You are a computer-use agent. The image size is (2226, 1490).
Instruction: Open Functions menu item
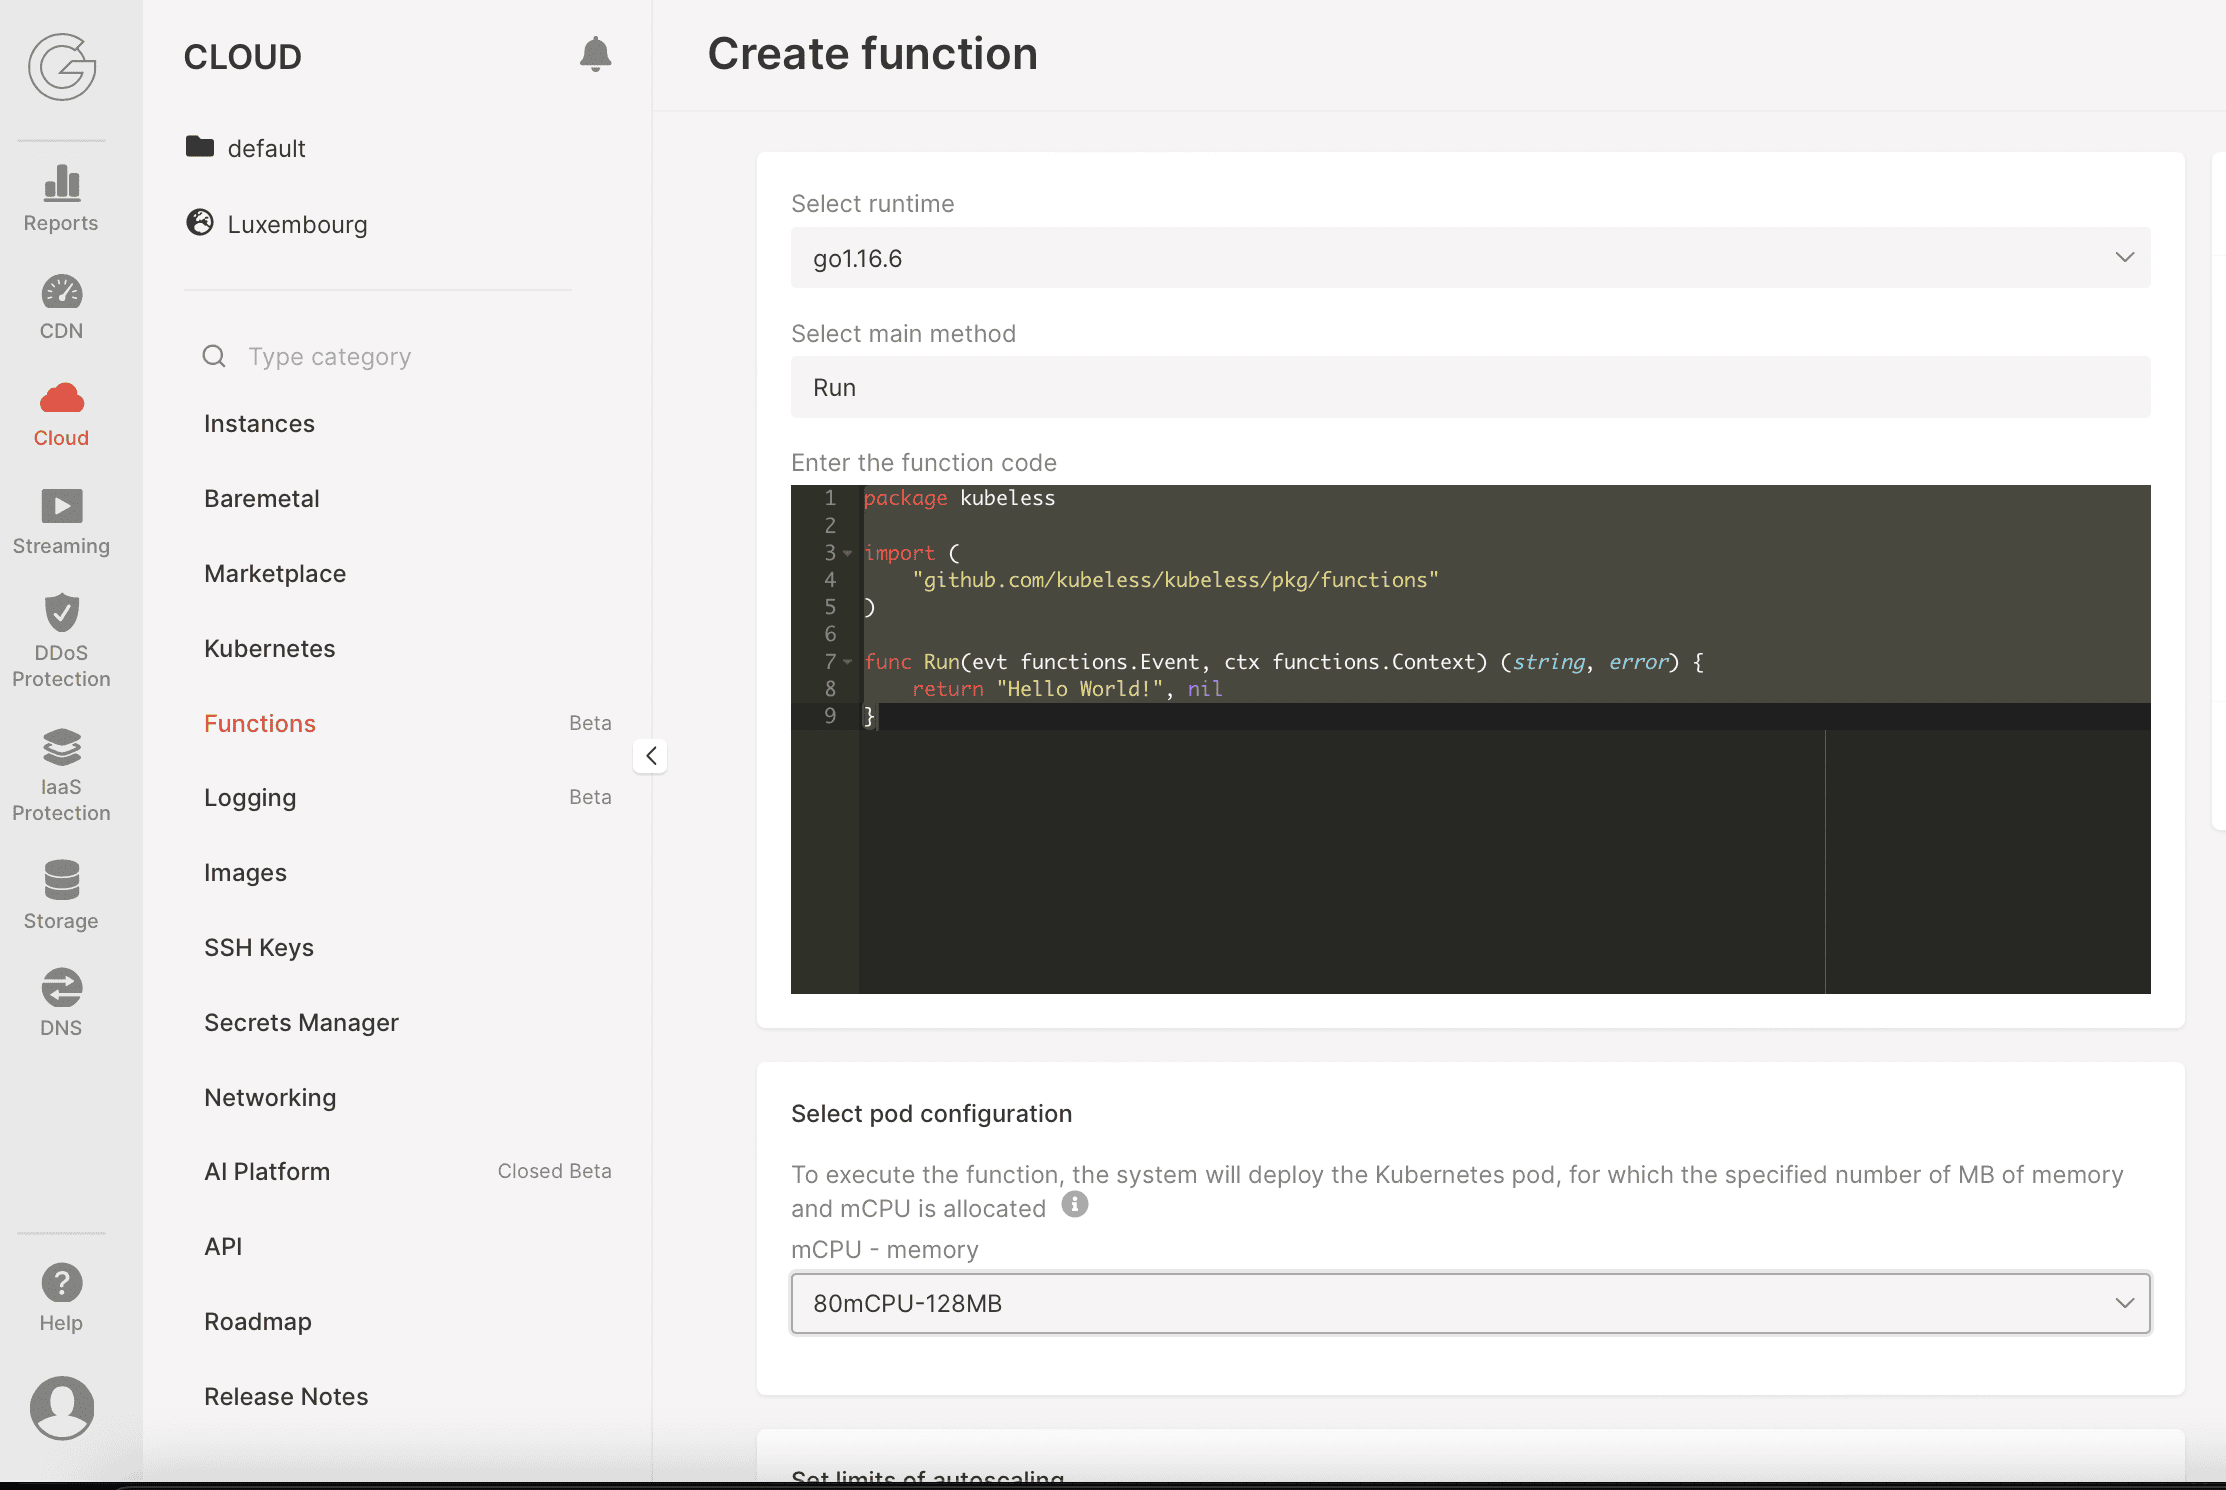tap(260, 724)
